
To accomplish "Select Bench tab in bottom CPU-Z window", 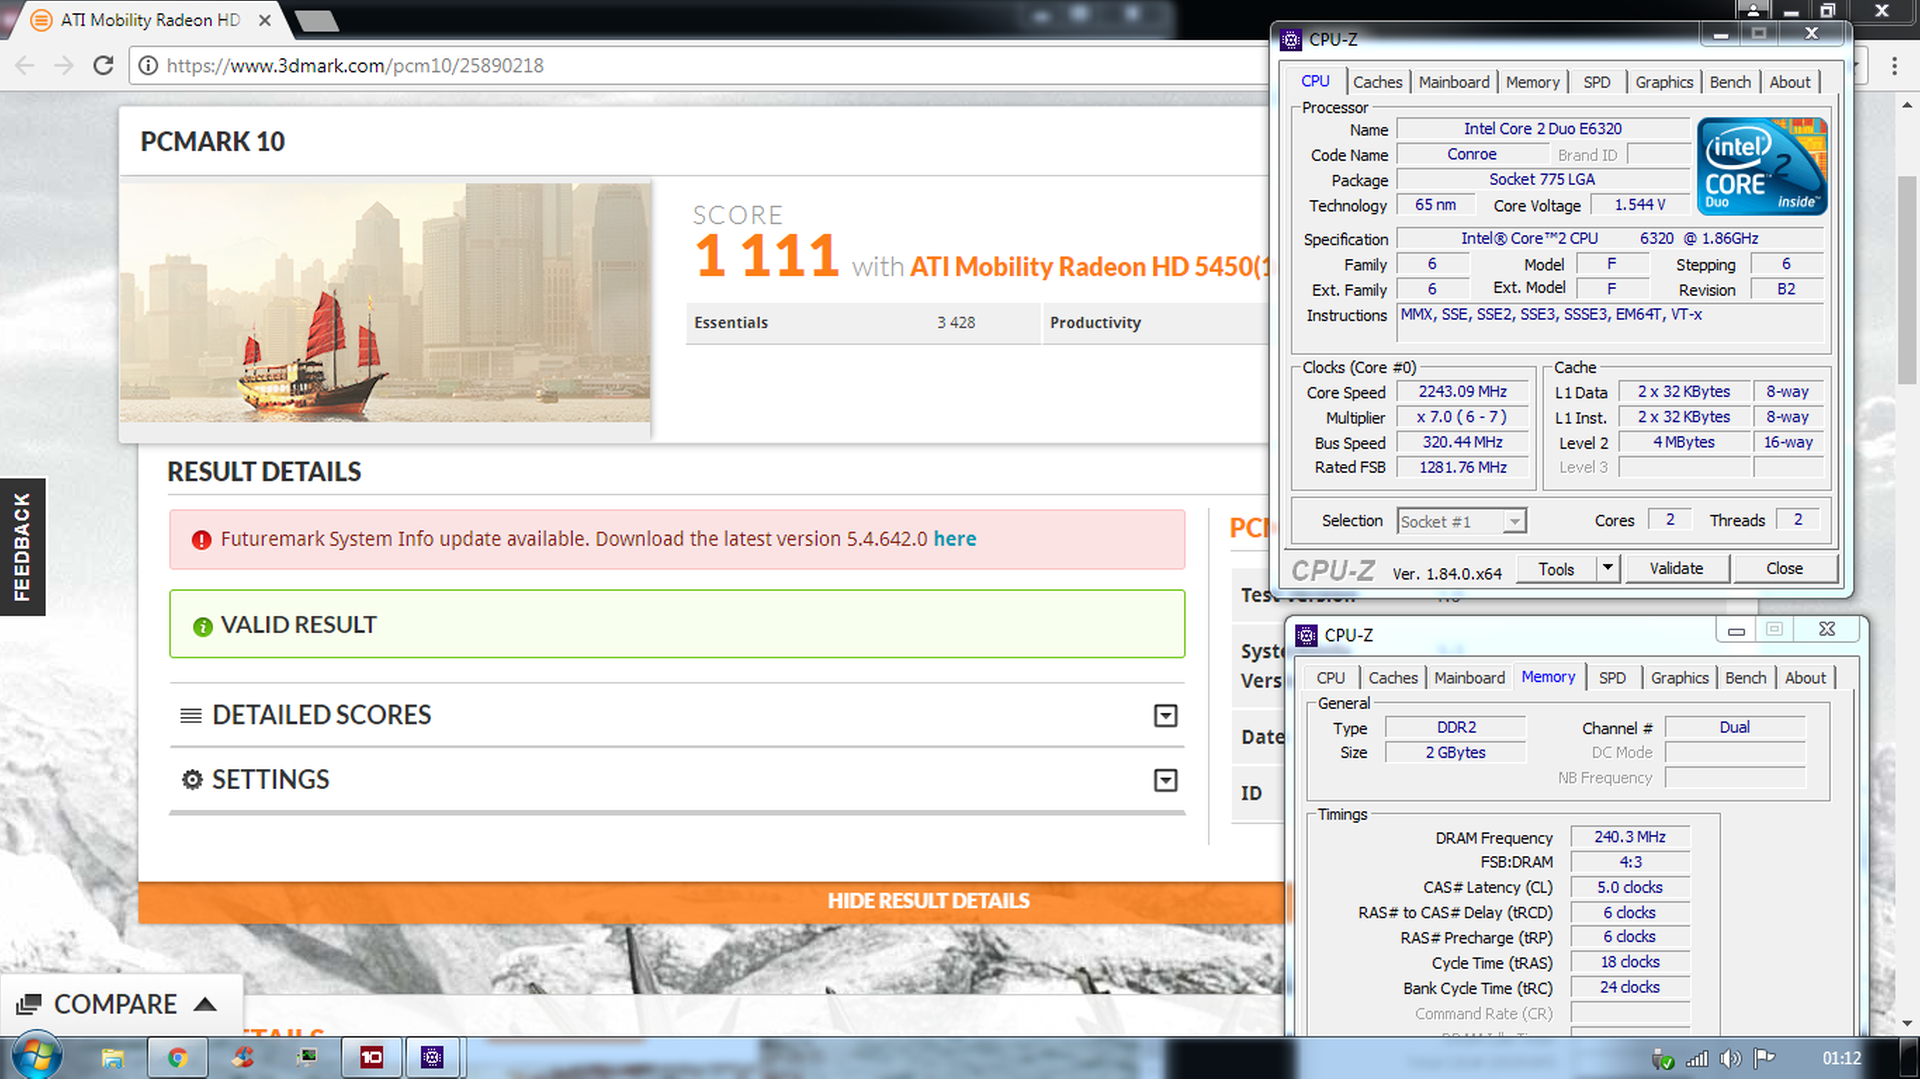I will click(x=1745, y=678).
